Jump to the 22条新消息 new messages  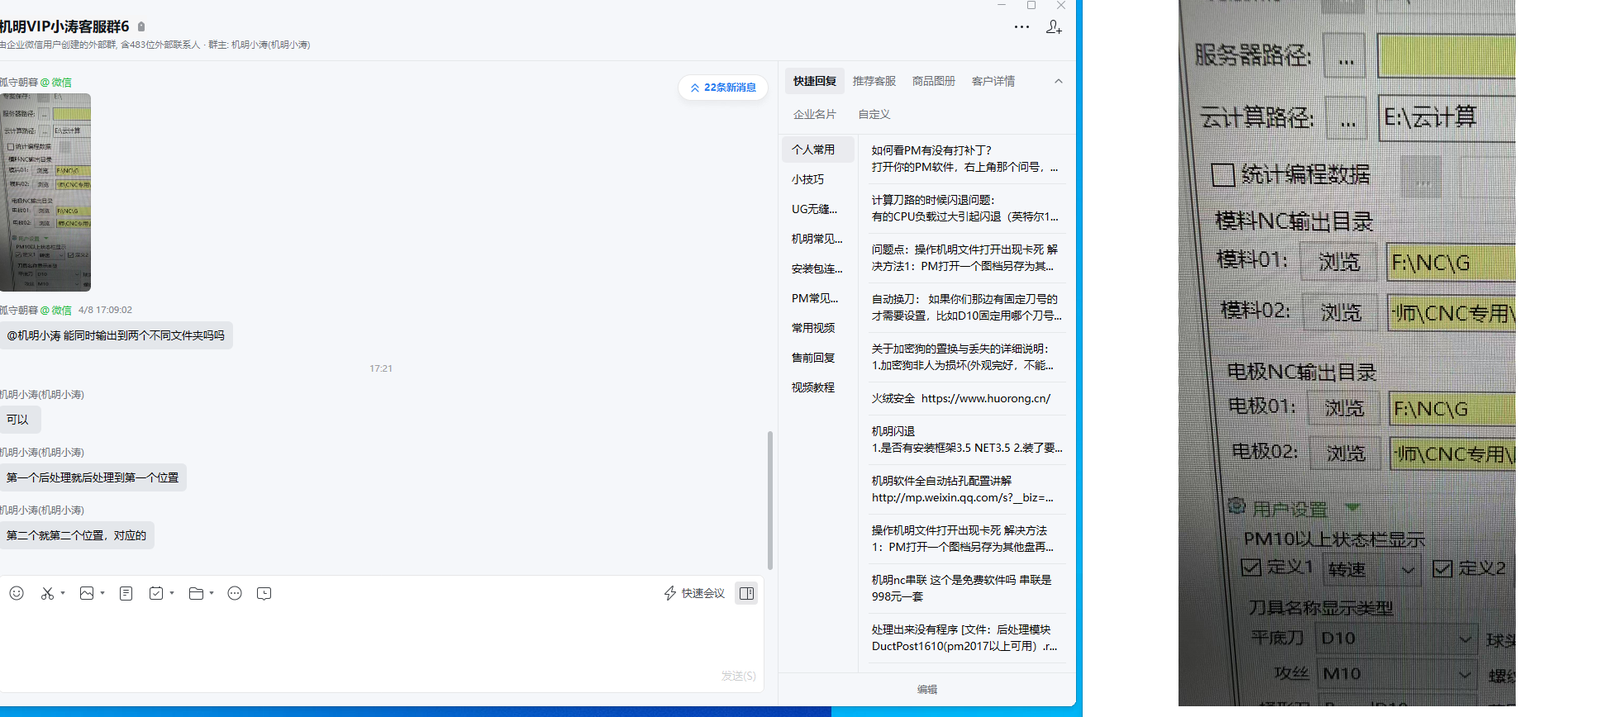tap(723, 87)
